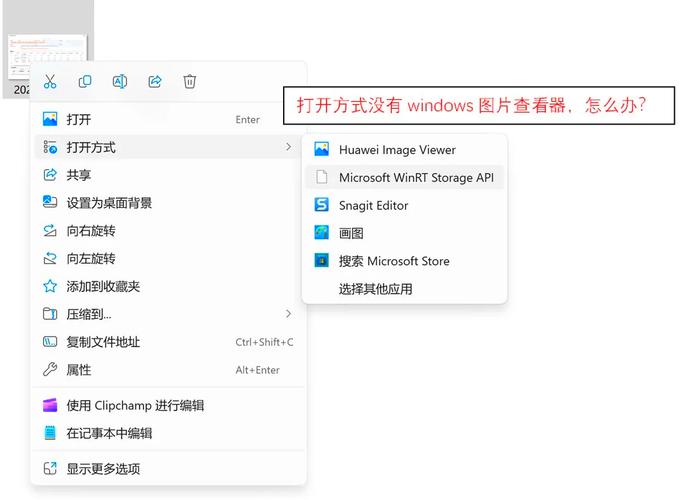Click the Notepad icon
Image resolution: width=700 pixels, height=500 pixels.
coord(50,433)
